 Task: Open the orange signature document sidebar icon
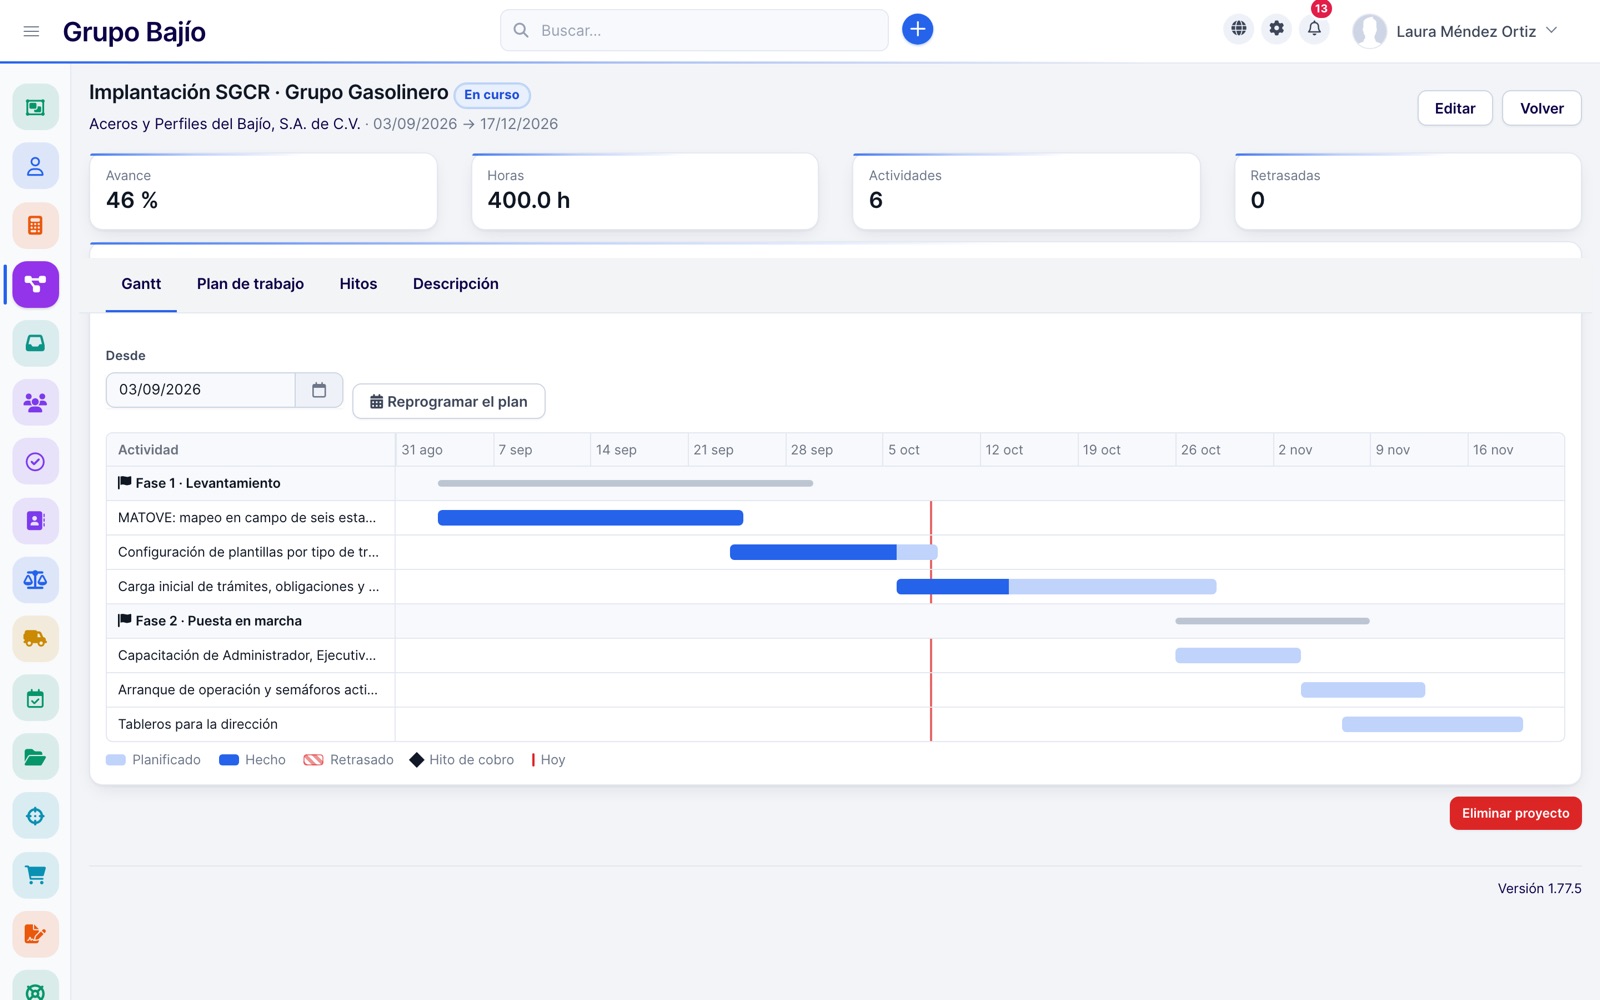tap(35, 934)
